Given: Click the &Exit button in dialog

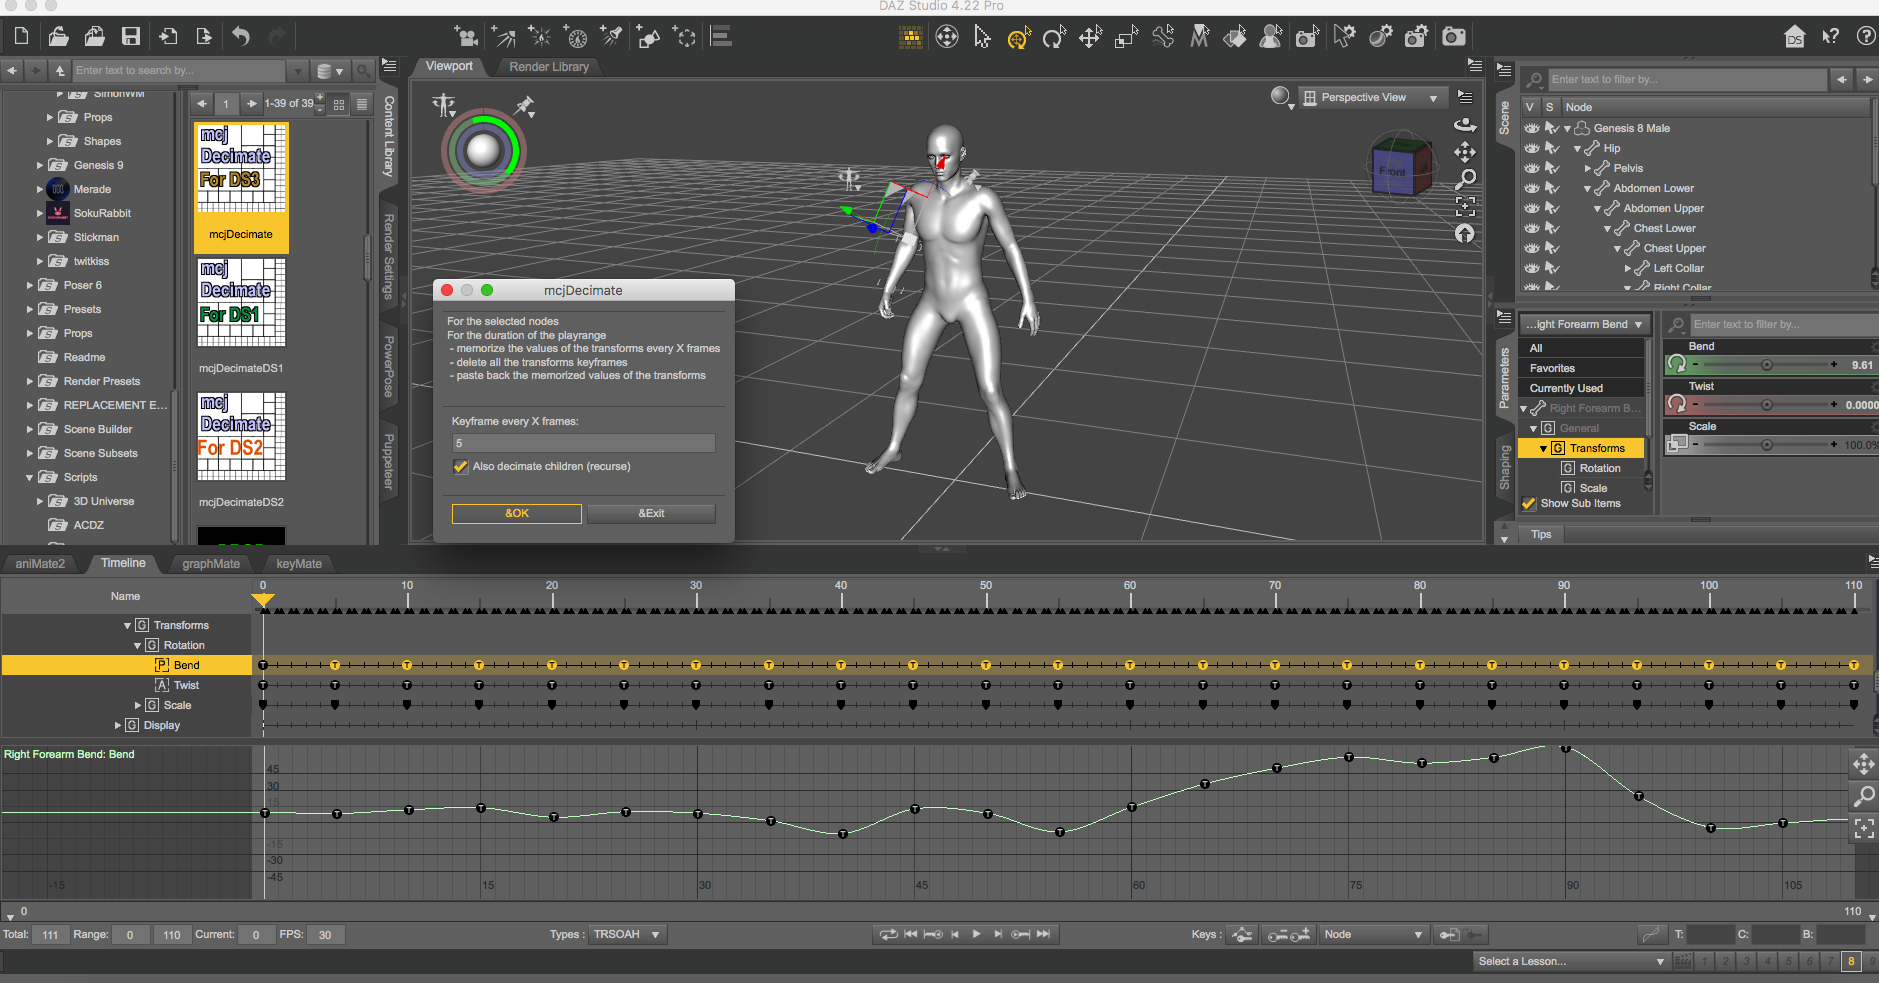Looking at the screenshot, I should pos(651,513).
